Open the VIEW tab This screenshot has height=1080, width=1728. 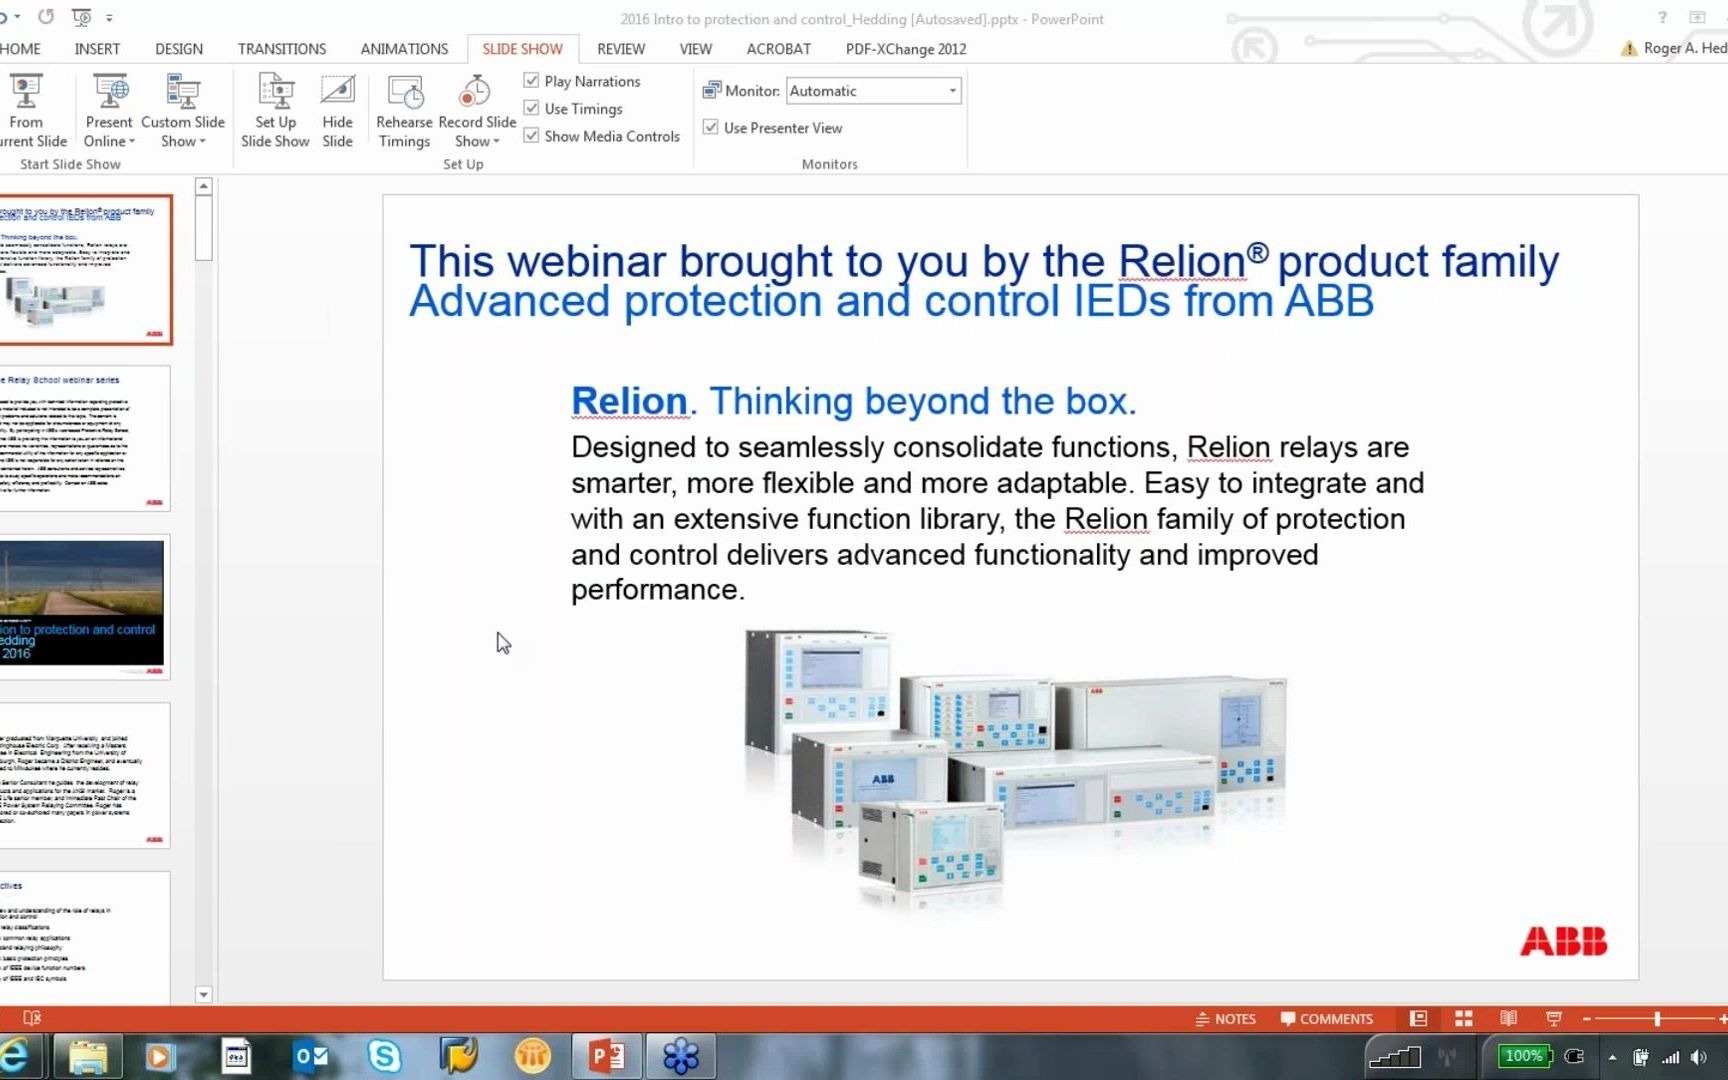pos(696,48)
